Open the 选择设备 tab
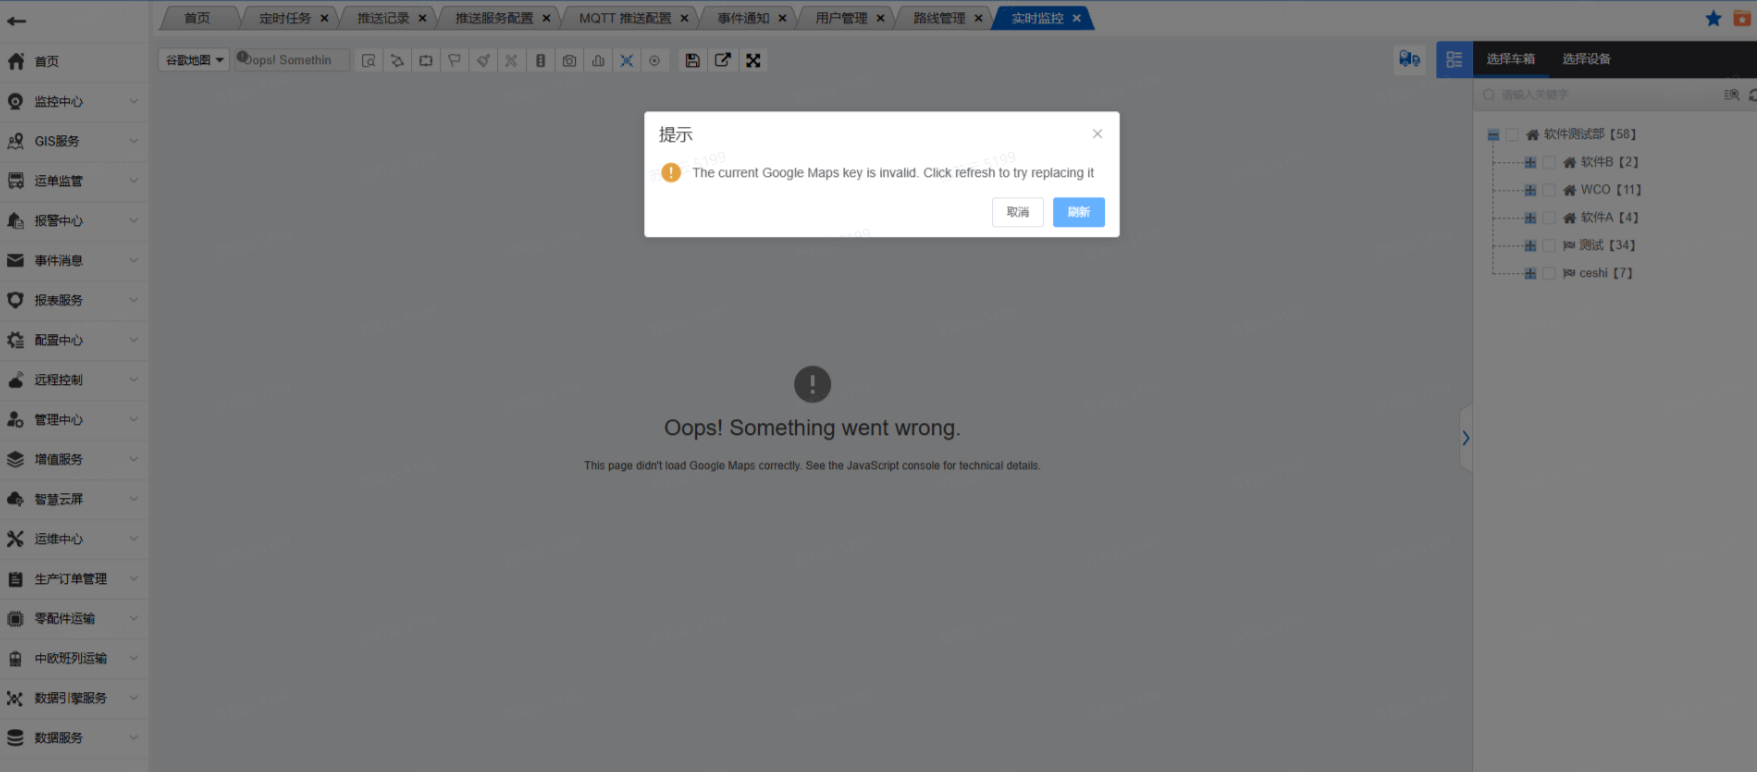The image size is (1757, 772). pyautogui.click(x=1586, y=59)
